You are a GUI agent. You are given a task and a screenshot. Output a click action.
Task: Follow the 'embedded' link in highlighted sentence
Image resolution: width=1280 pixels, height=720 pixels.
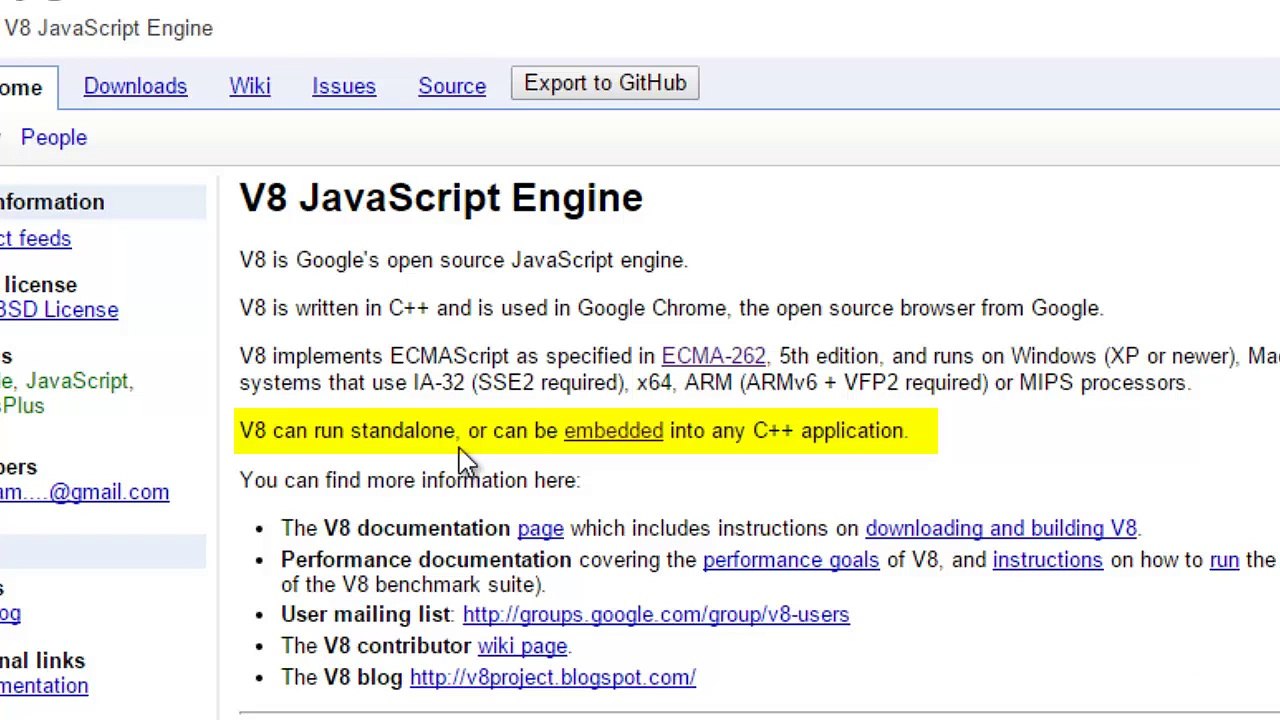613,431
